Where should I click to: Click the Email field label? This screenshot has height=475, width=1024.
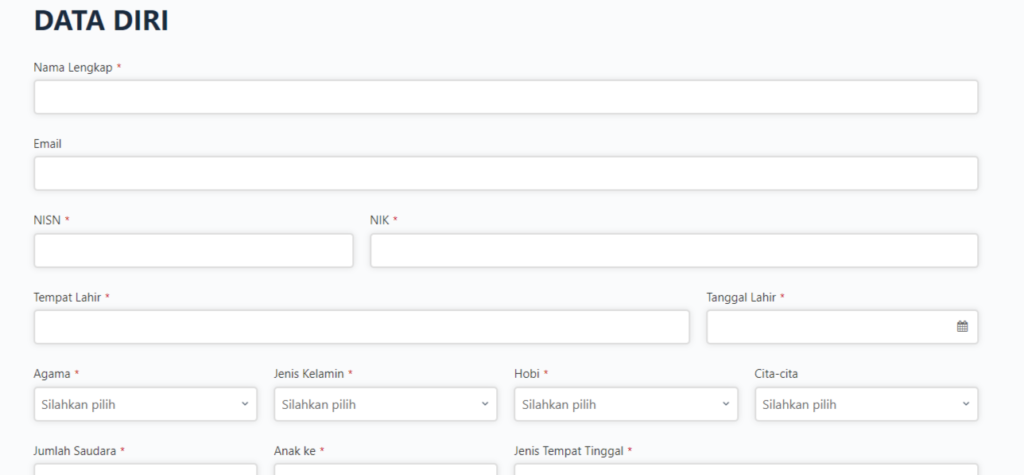(48, 143)
